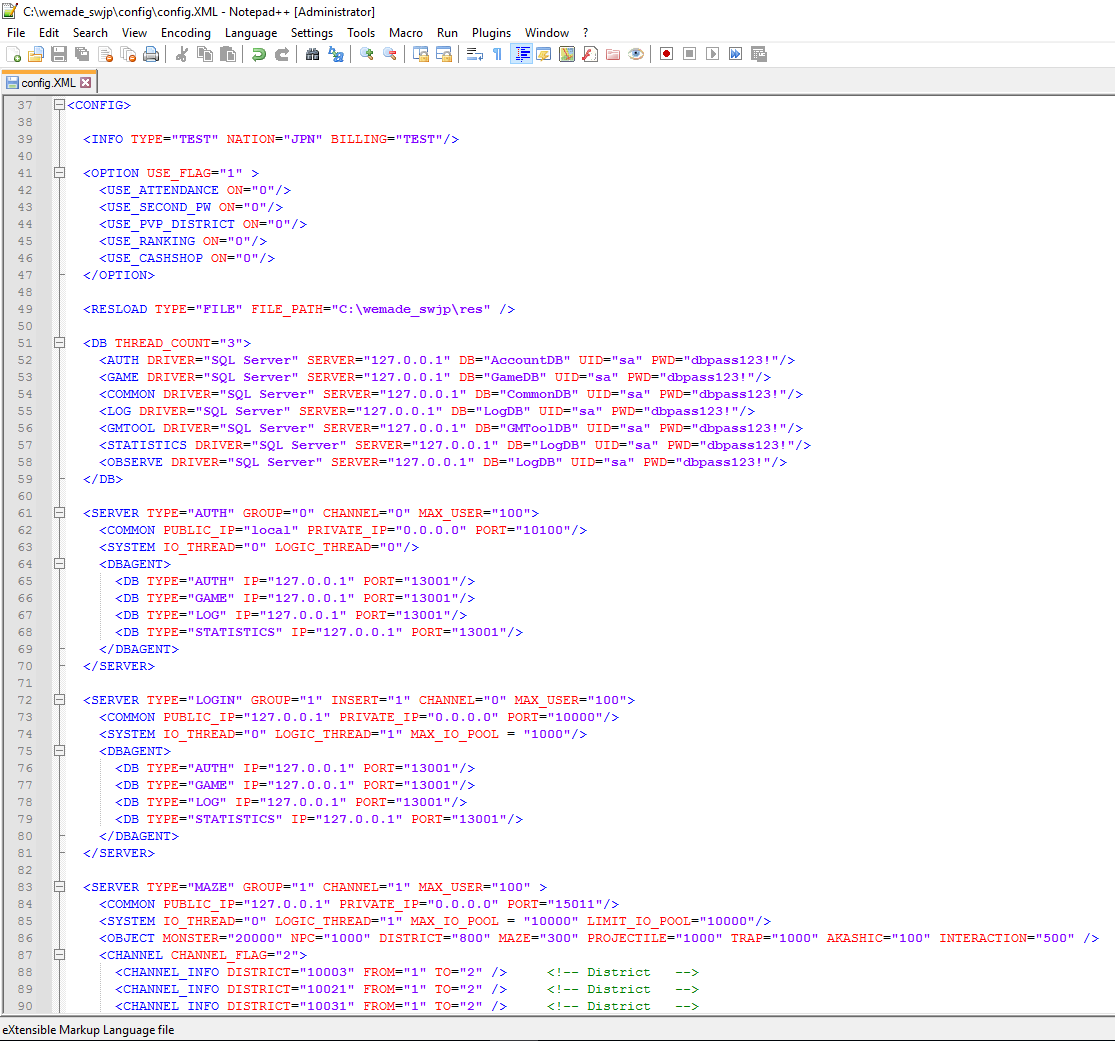Click the Zoom In magnifier icon
The width and height of the screenshot is (1115, 1041).
click(366, 54)
